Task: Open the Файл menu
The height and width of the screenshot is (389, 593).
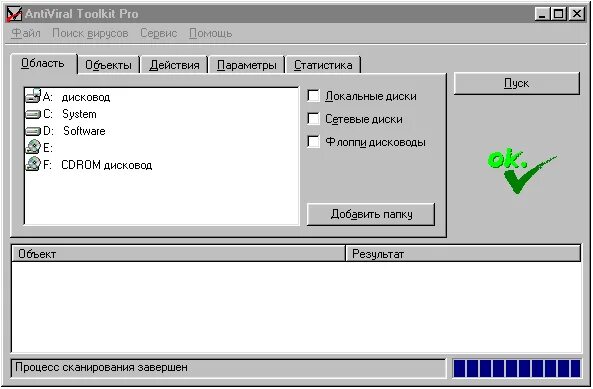Action: point(26,33)
